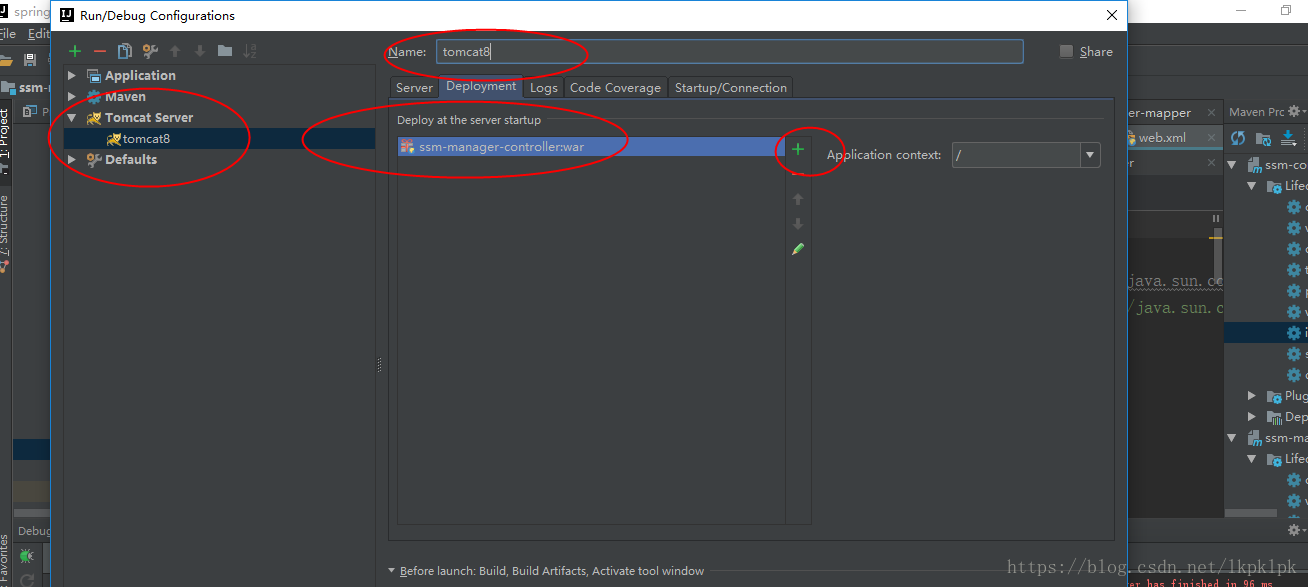Click the Application context text field
Image resolution: width=1308 pixels, height=587 pixels.
1016,155
